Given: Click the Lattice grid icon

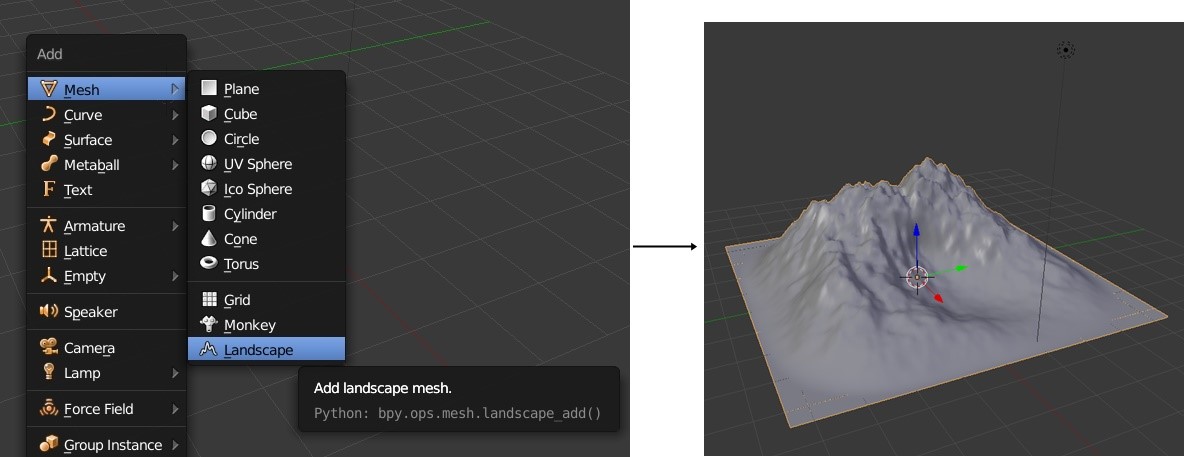Looking at the screenshot, I should point(49,250).
